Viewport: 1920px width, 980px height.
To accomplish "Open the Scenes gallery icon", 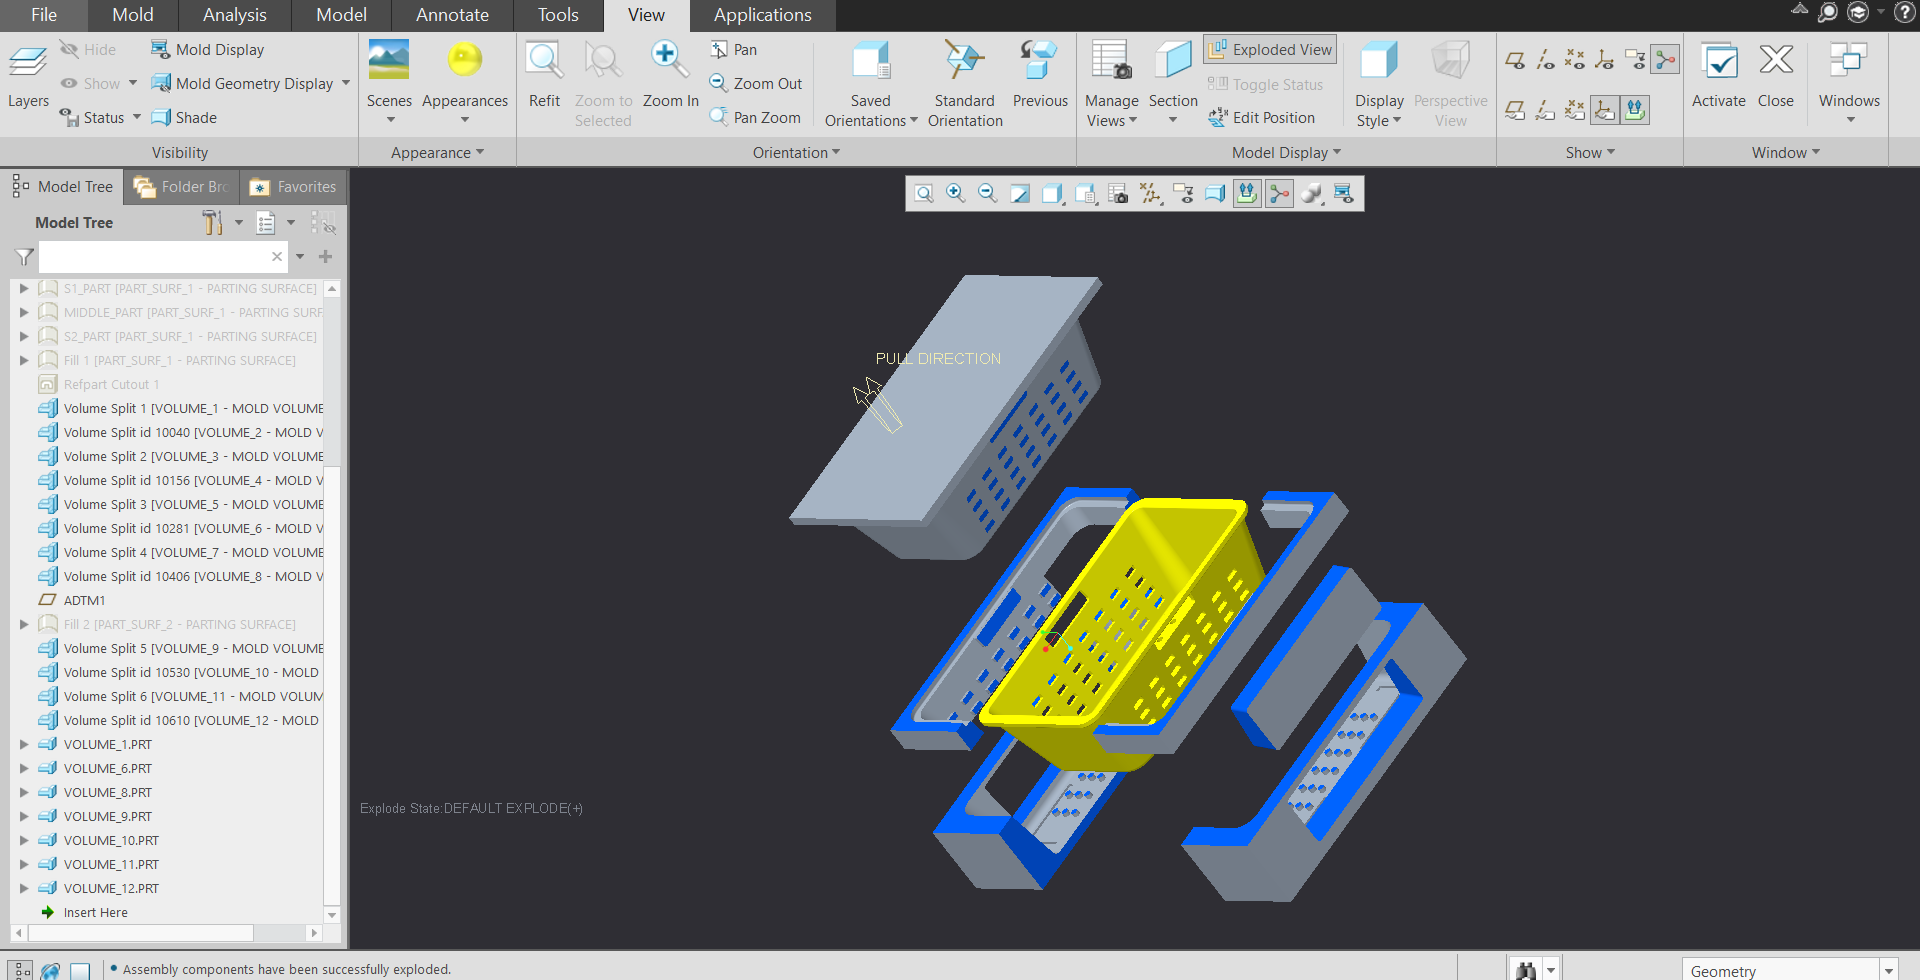I will tap(389, 60).
